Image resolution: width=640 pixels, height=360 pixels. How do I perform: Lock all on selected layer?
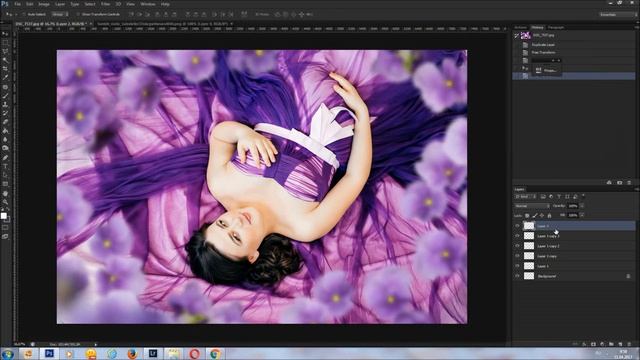tap(549, 215)
